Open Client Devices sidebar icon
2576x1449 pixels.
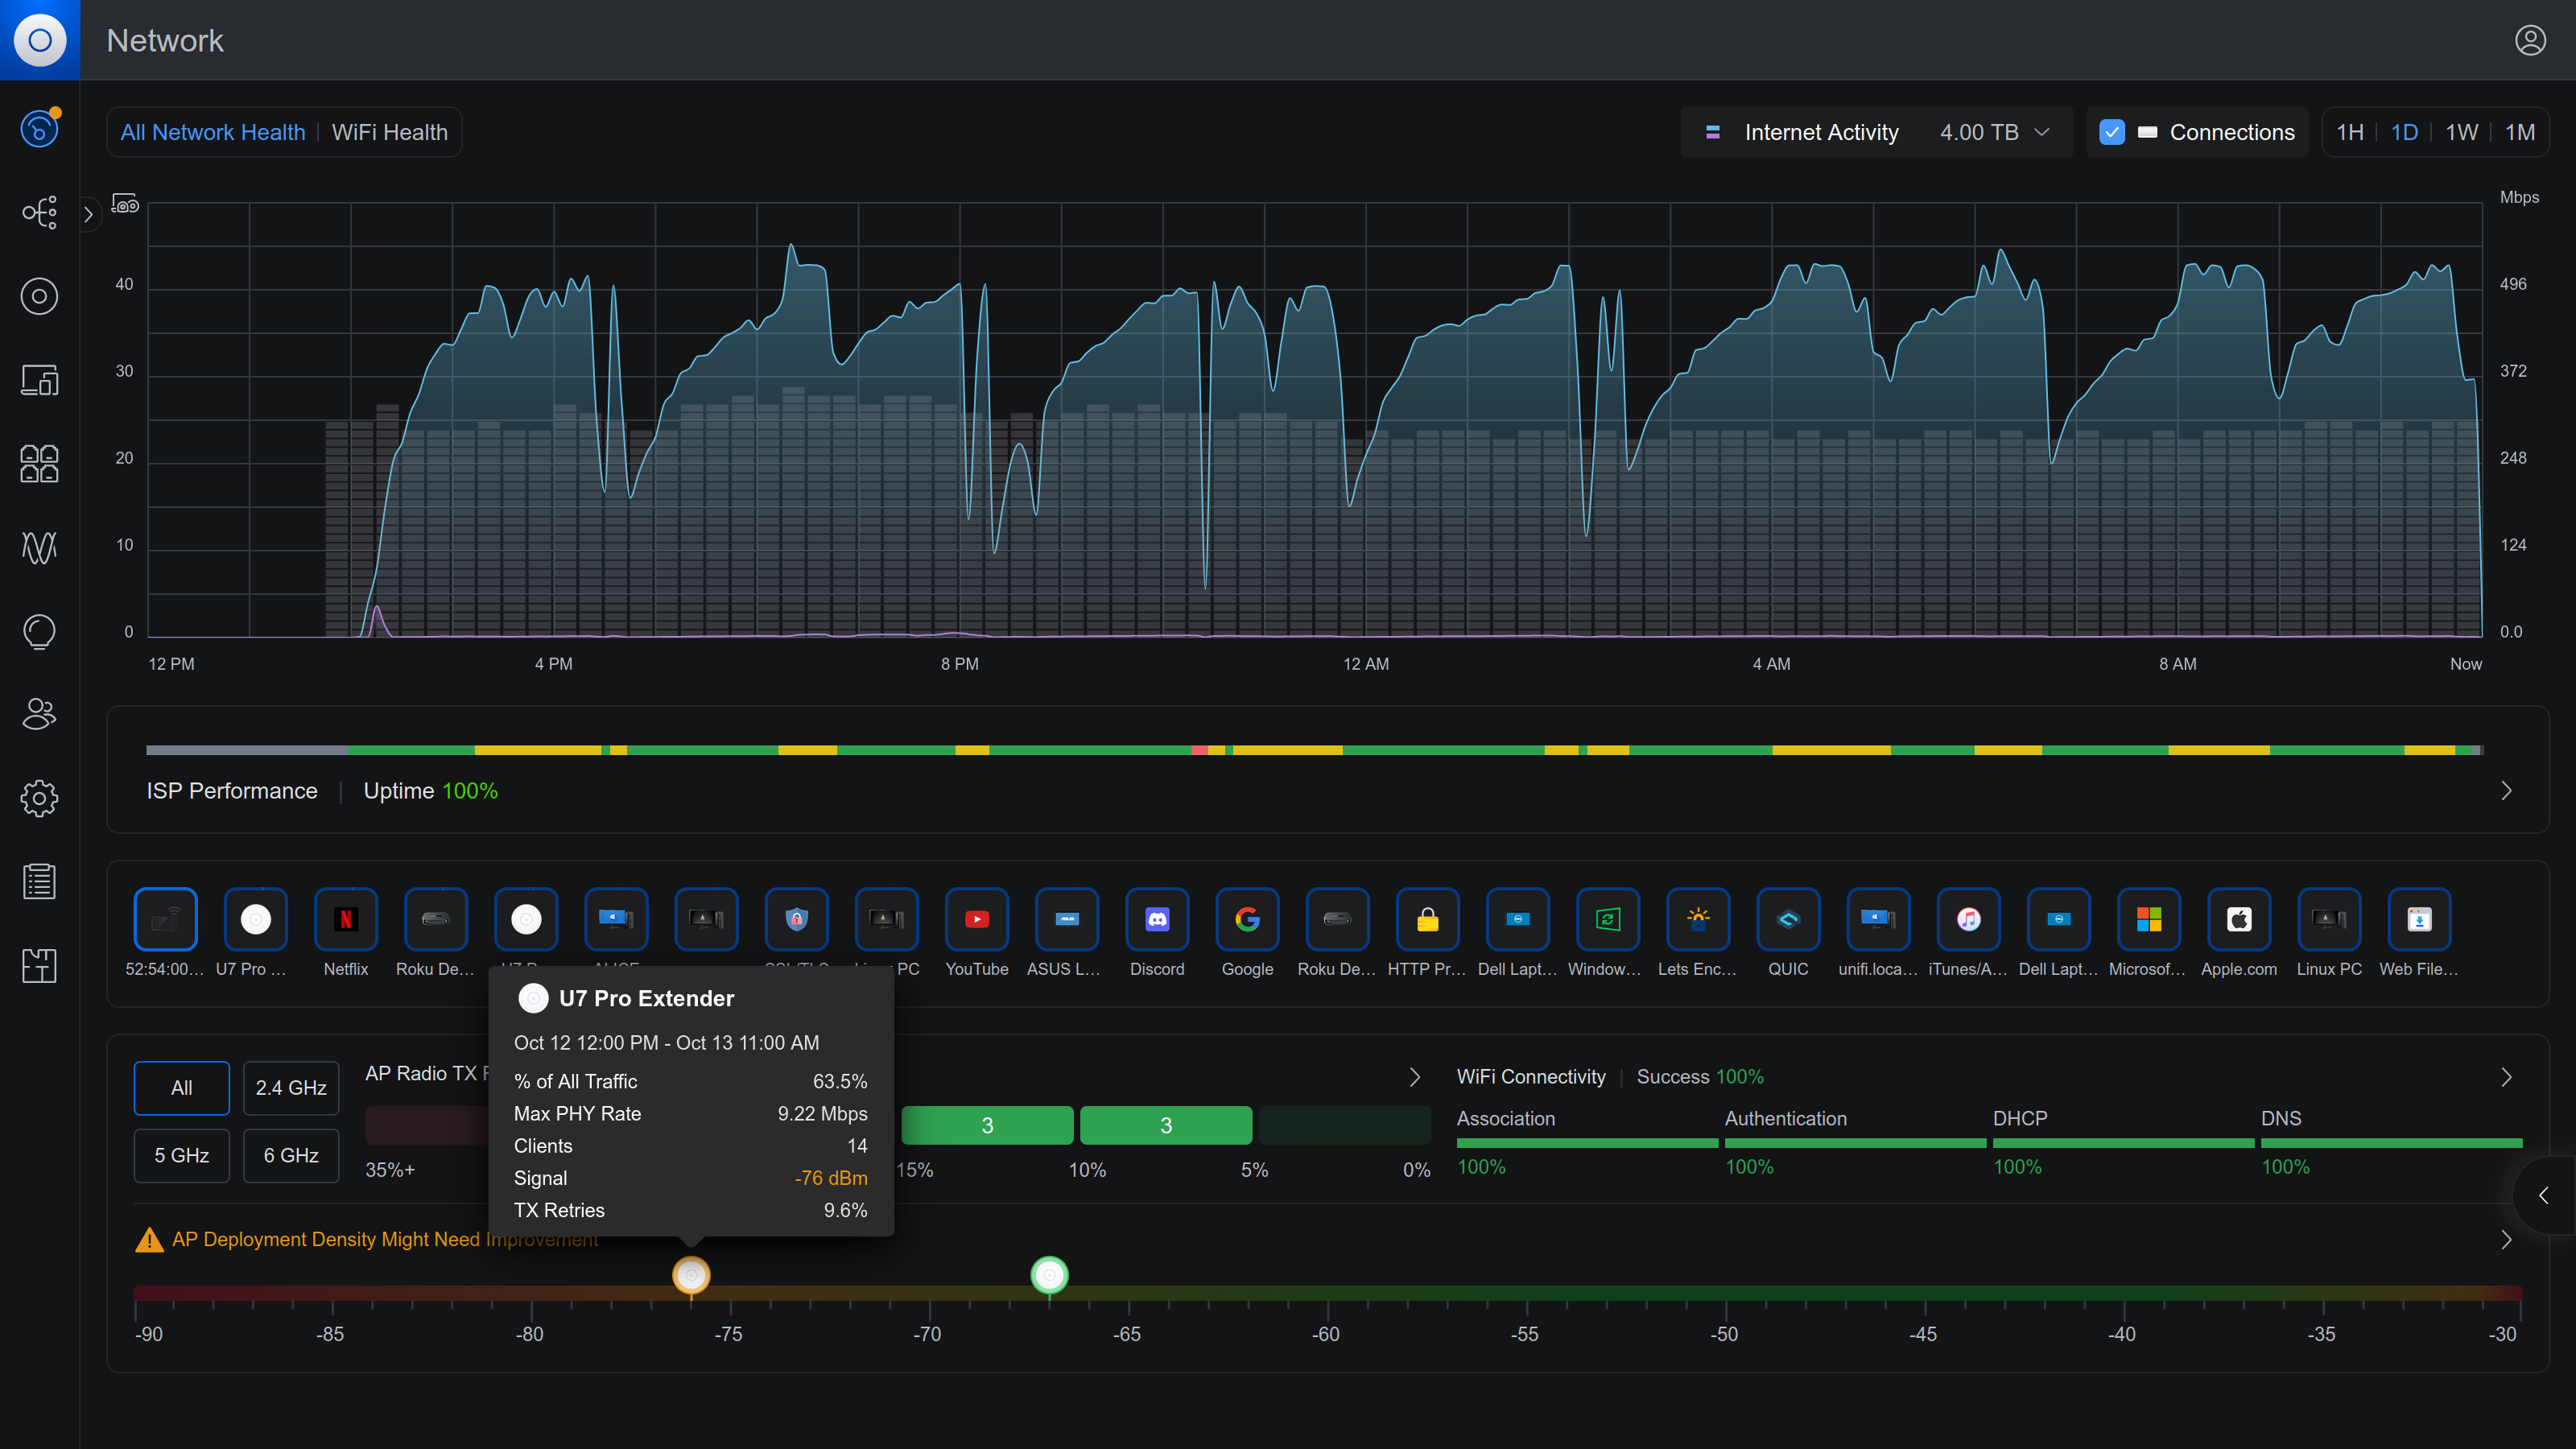(39, 380)
